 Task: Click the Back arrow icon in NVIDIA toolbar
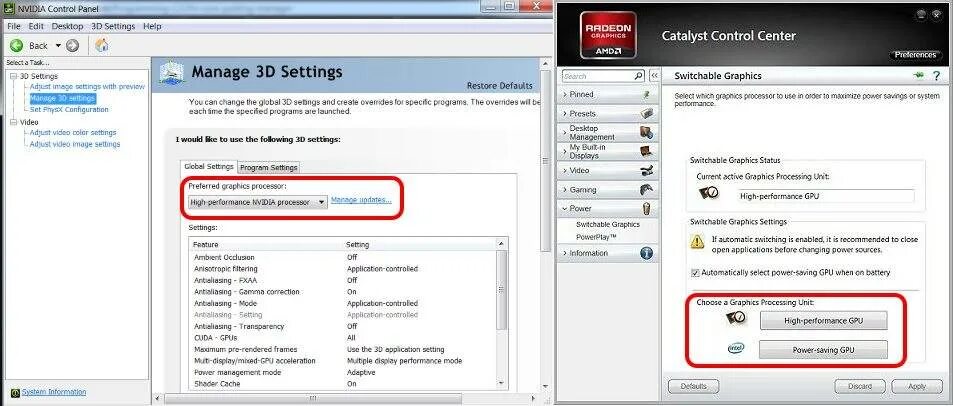17,46
